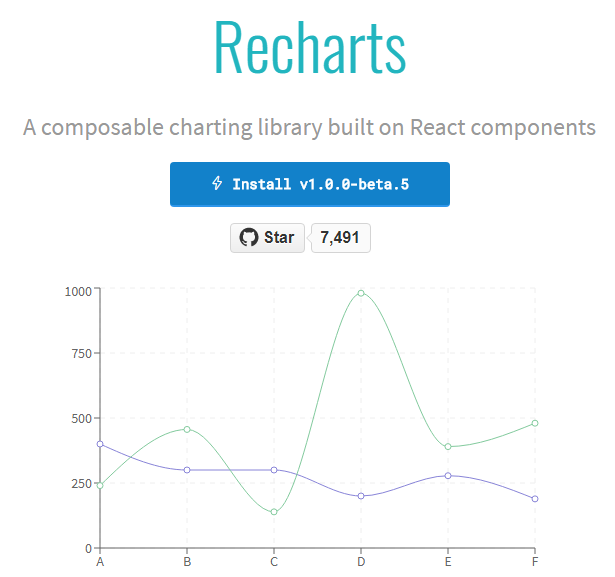This screenshot has width=615, height=577.
Task: Click the purple line point at C
Action: 274,470
